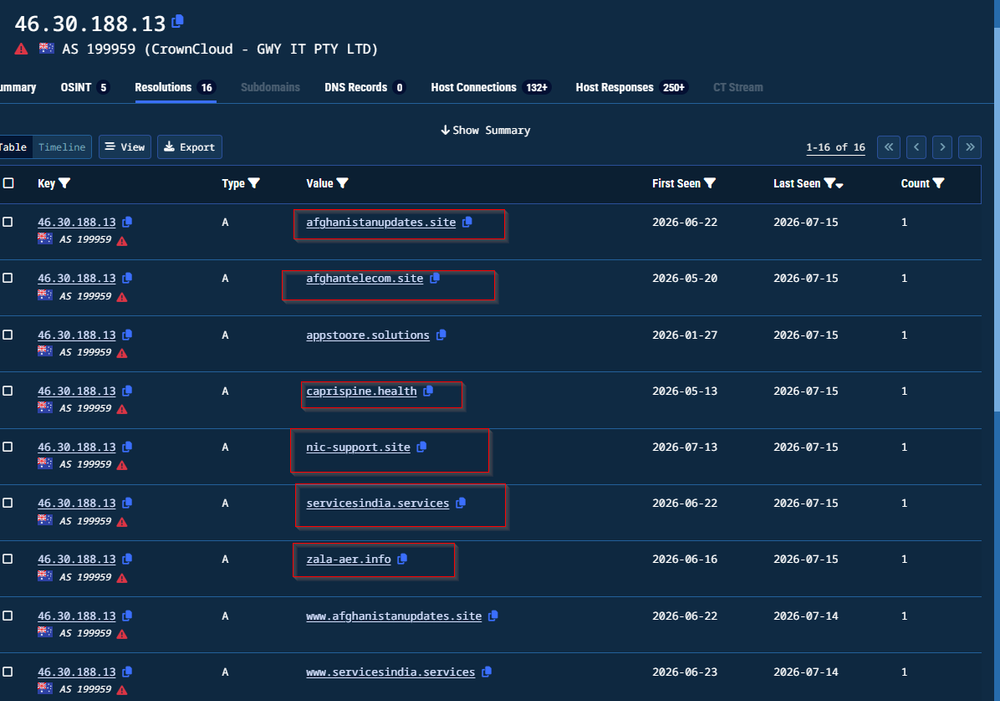Screen dimensions: 1000x701
Task: Copy www.servicesindia.services domain value
Action: [487, 672]
